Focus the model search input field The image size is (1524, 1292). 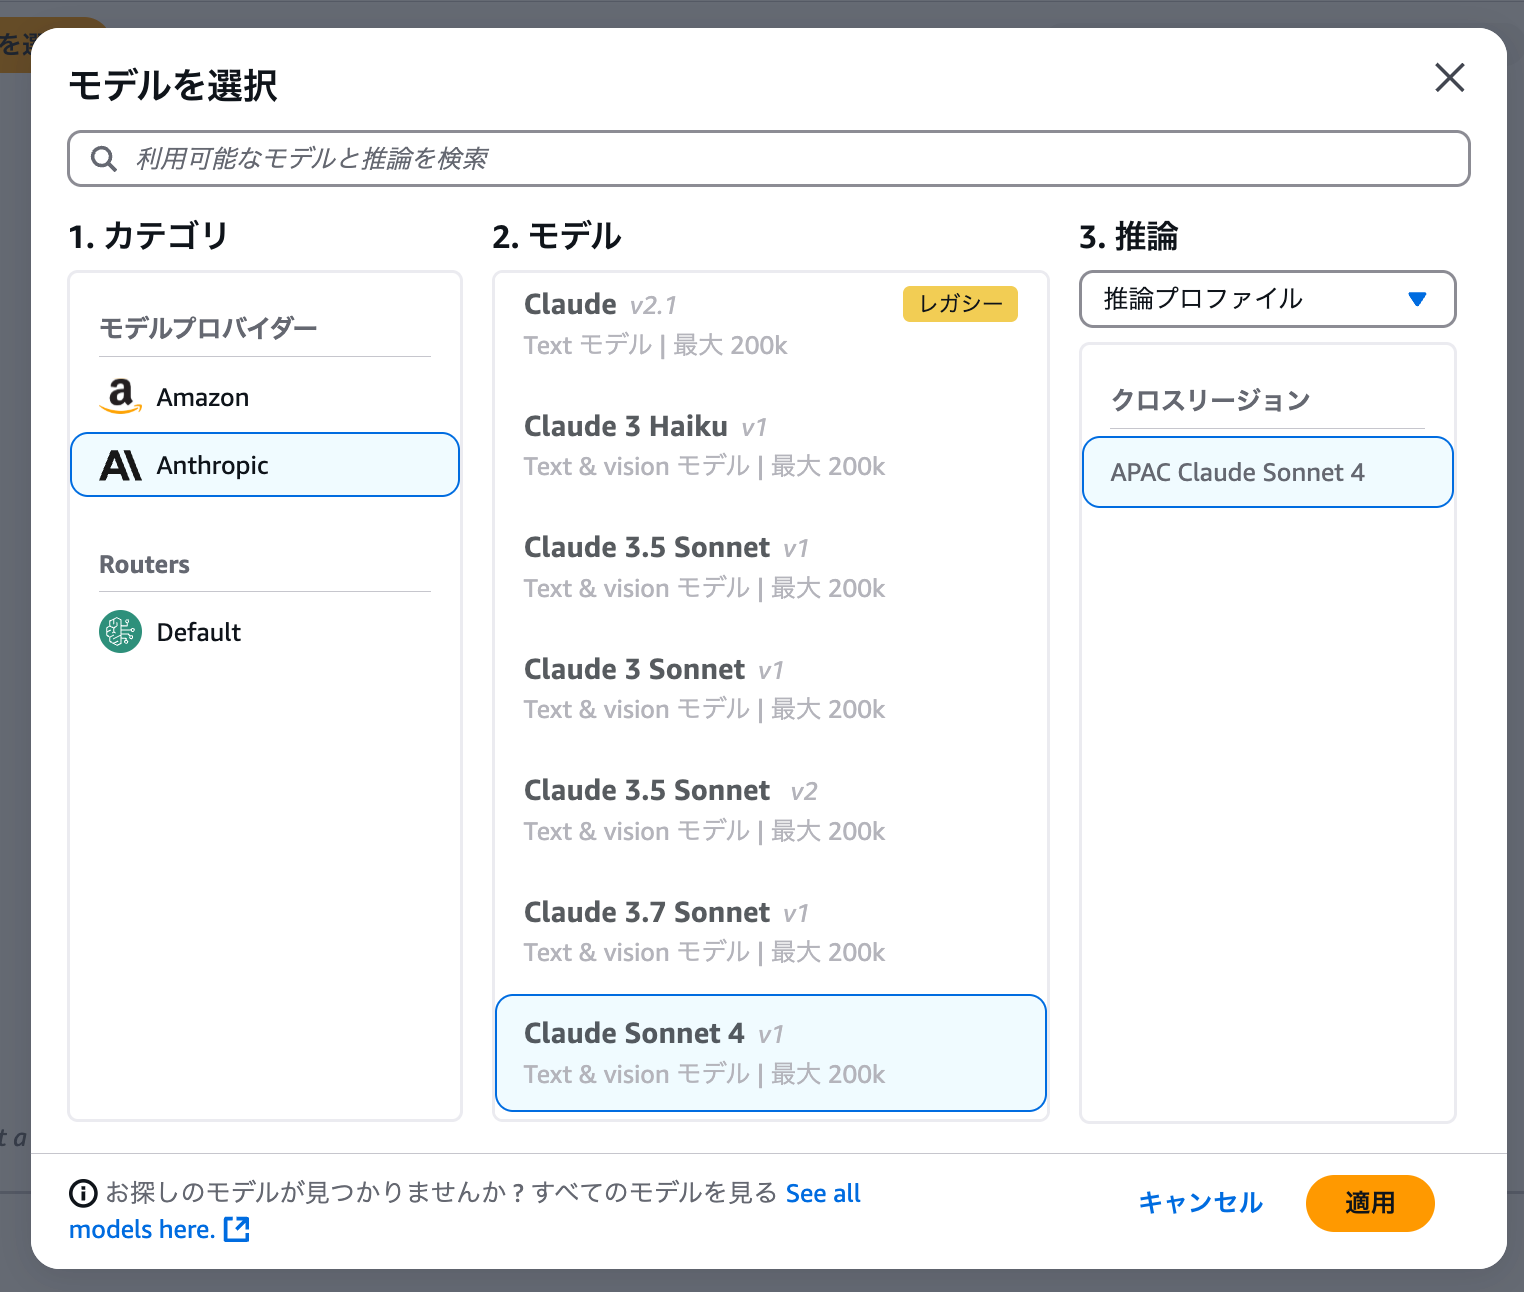click(768, 158)
